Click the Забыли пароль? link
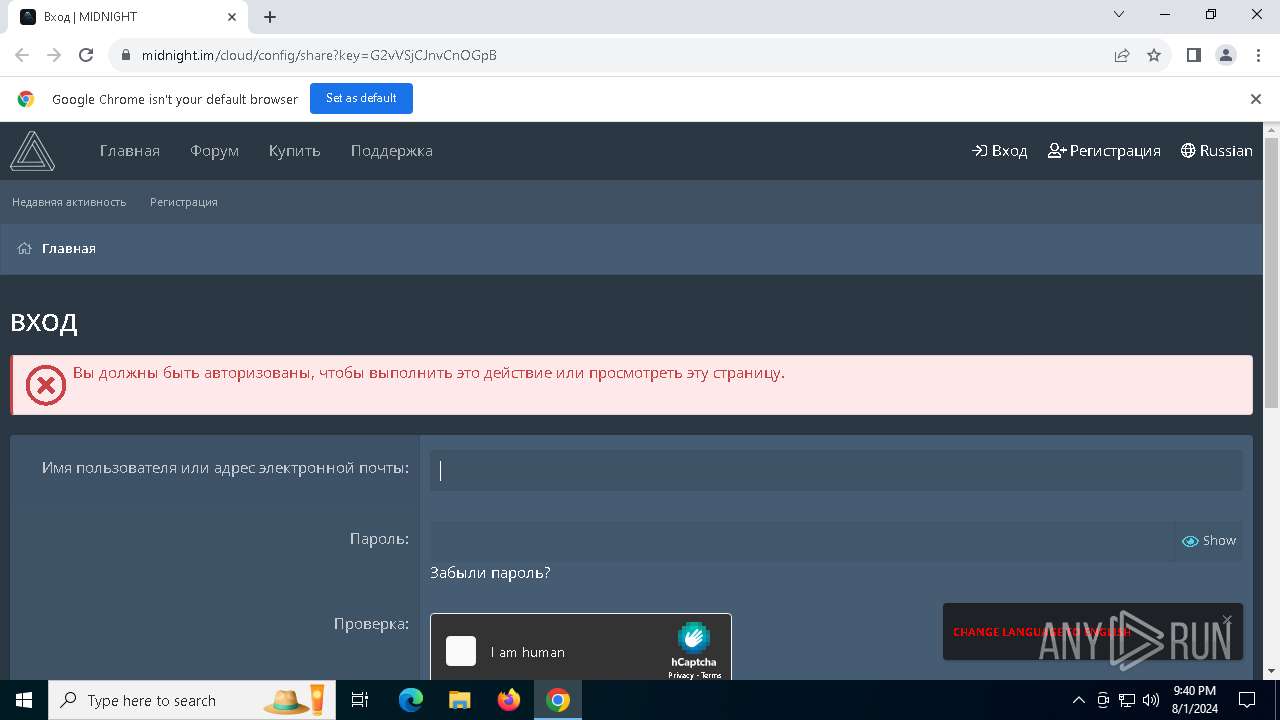The image size is (1280, 720). [x=490, y=573]
